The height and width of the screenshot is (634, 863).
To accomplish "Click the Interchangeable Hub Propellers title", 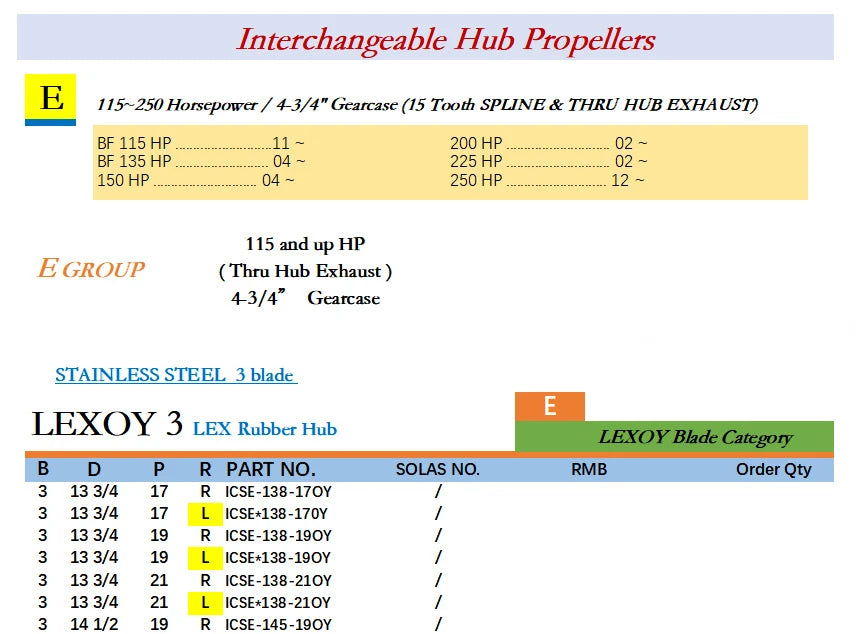I will [x=446, y=40].
